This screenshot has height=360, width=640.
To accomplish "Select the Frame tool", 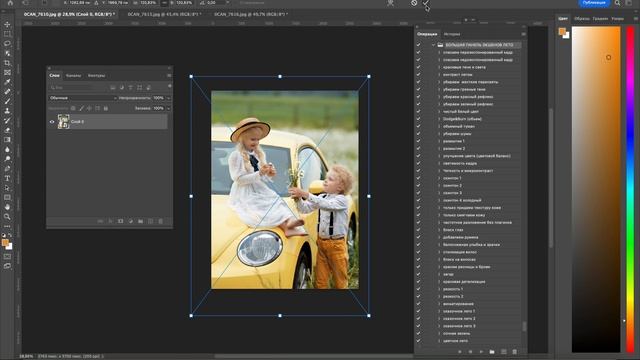I will tap(7, 72).
